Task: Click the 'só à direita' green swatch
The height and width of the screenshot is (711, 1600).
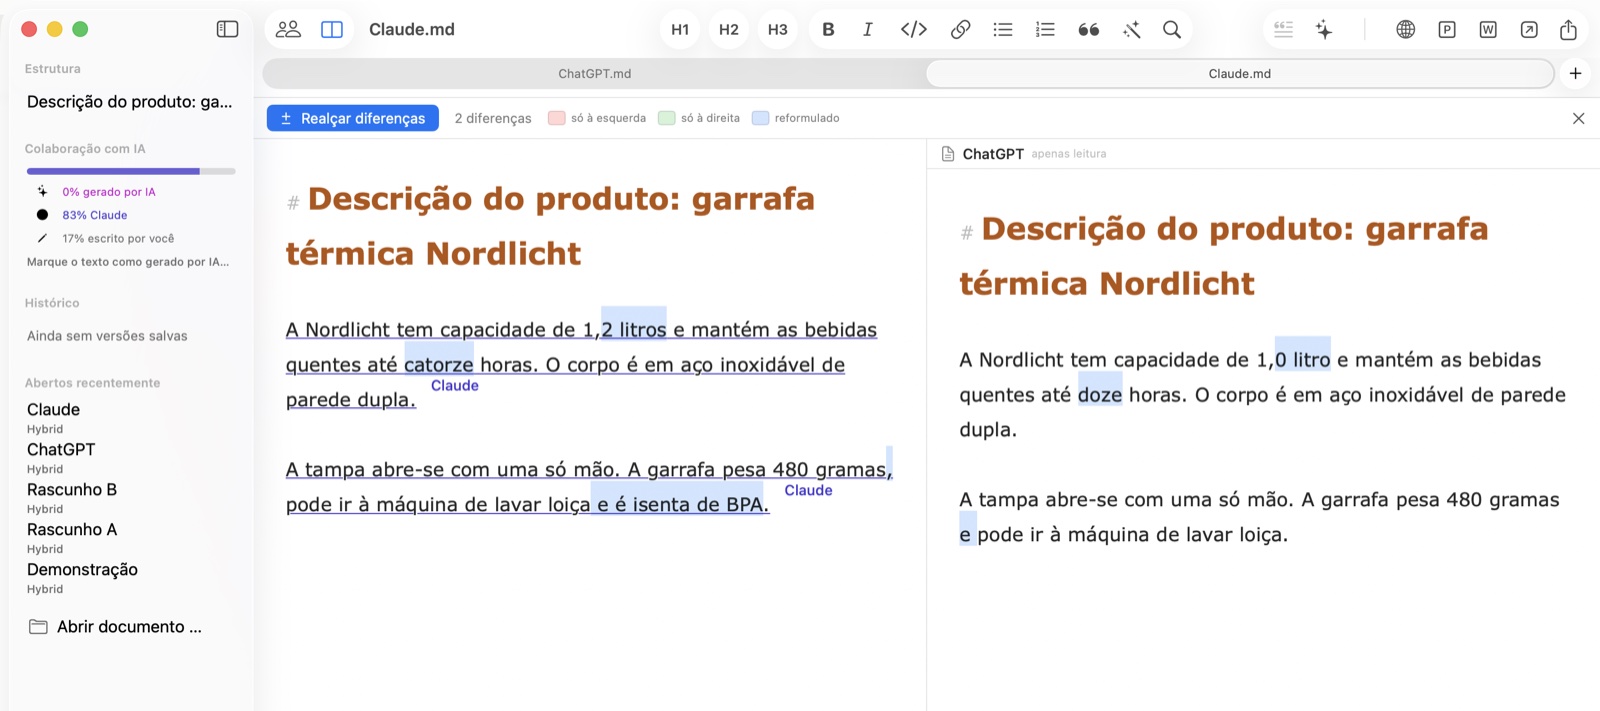Action: click(667, 118)
